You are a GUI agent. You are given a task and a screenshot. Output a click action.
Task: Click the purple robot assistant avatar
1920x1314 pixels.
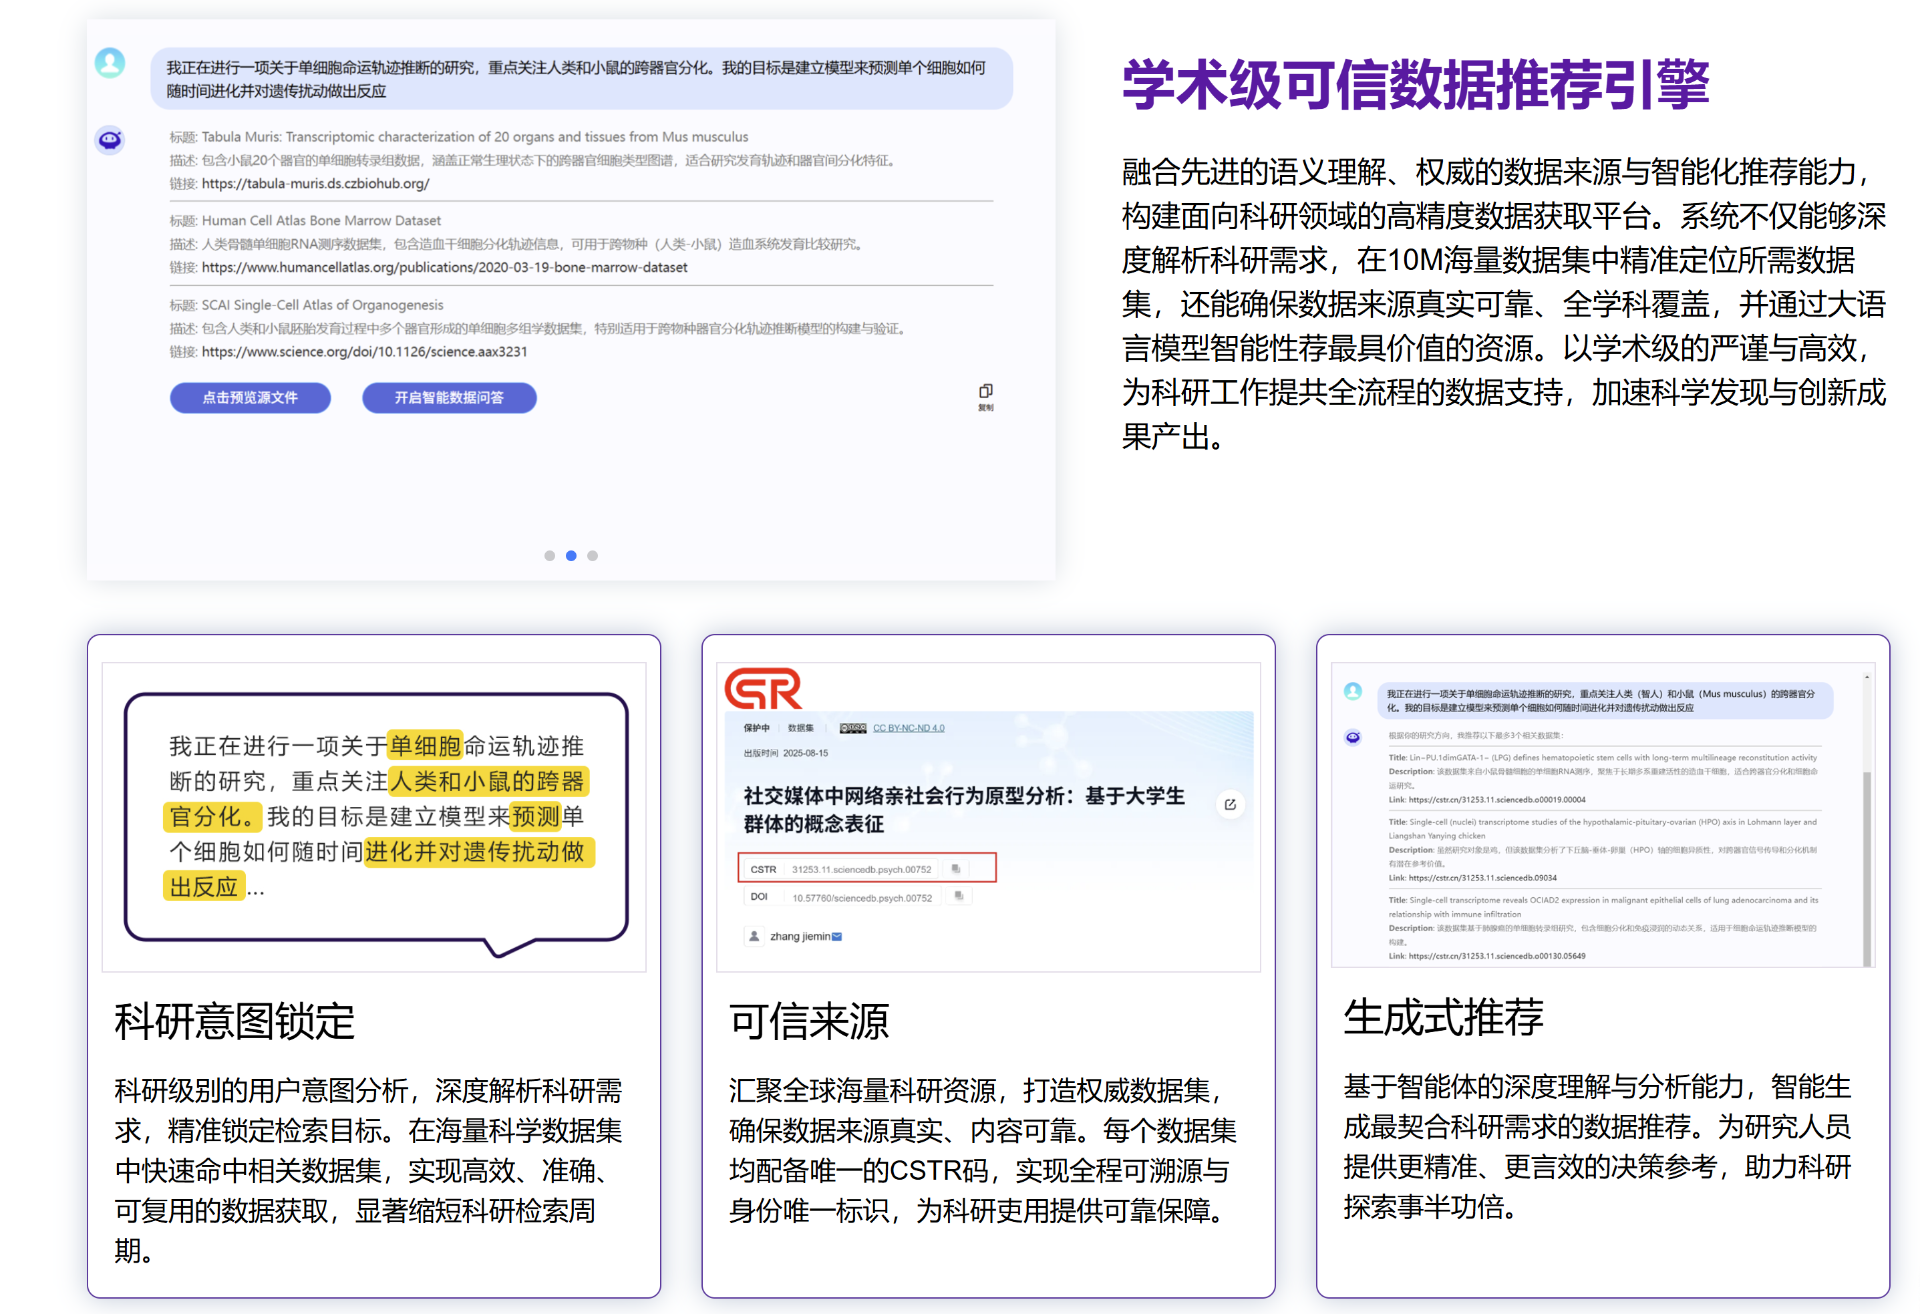(x=110, y=140)
